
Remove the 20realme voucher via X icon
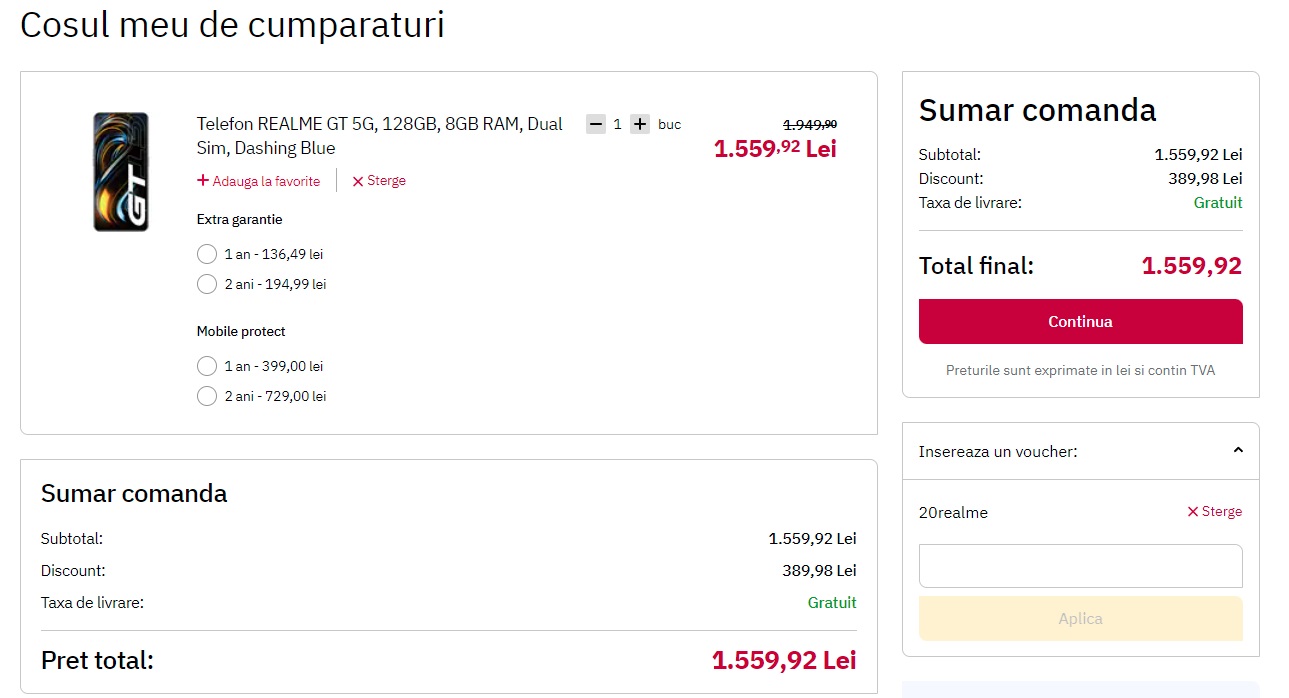1192,512
